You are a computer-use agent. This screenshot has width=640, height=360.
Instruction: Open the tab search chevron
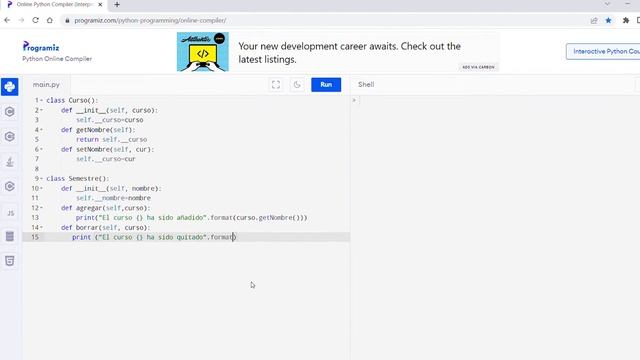pyautogui.click(x=607, y=4)
